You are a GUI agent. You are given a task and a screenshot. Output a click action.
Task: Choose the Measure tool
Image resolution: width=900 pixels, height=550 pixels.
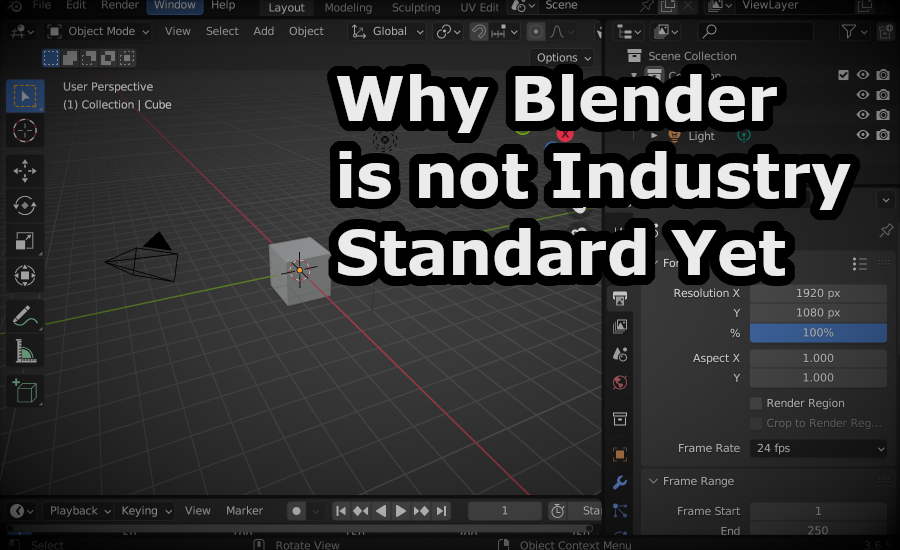pos(25,351)
